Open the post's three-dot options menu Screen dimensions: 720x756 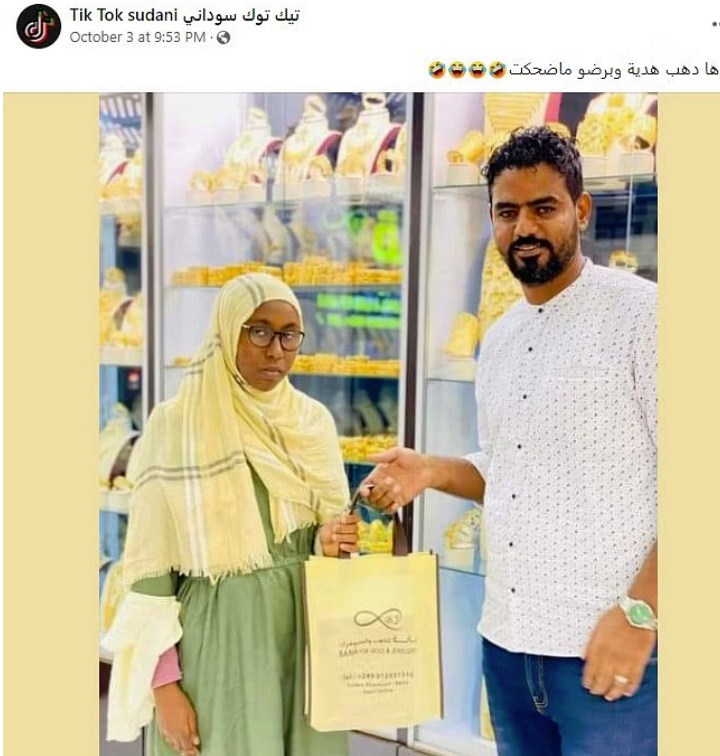[x=715, y=23]
